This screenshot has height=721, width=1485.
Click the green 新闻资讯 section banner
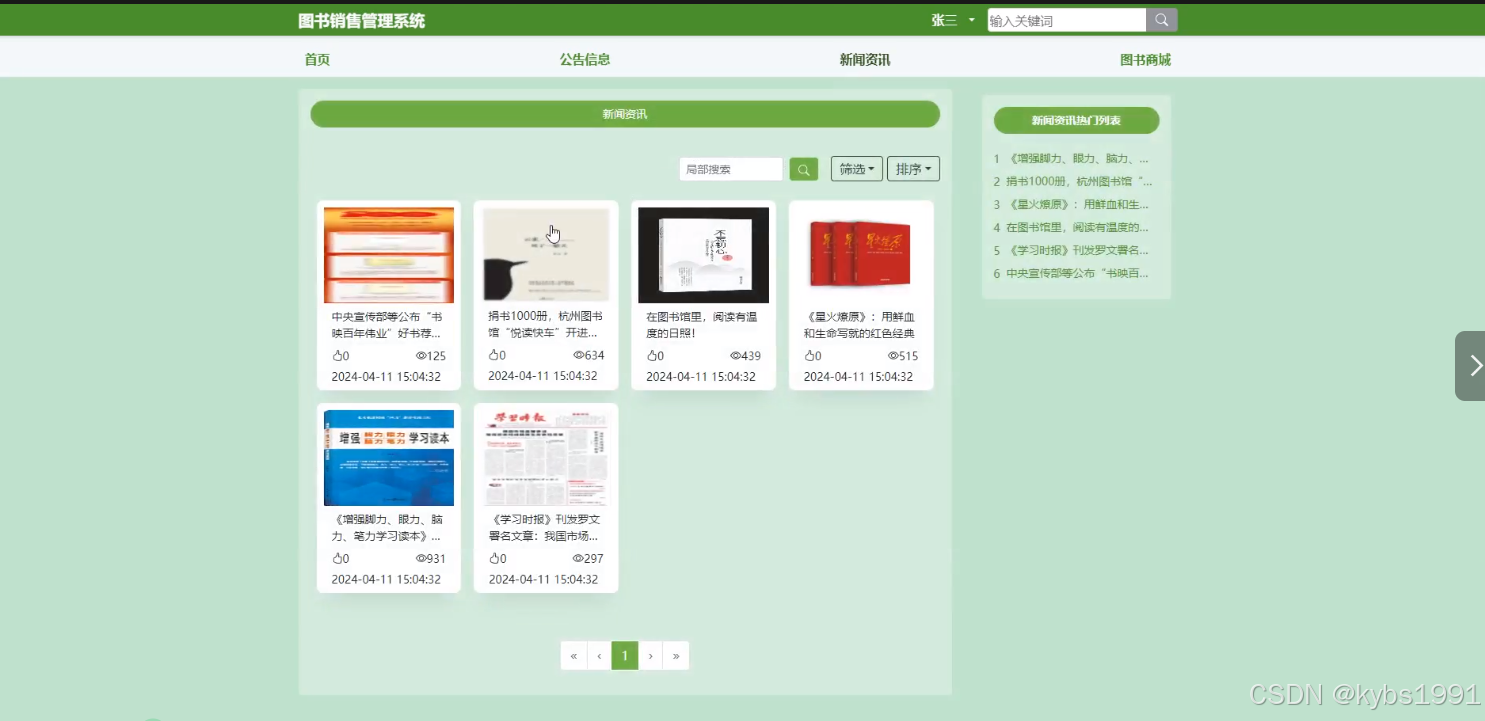(x=625, y=114)
